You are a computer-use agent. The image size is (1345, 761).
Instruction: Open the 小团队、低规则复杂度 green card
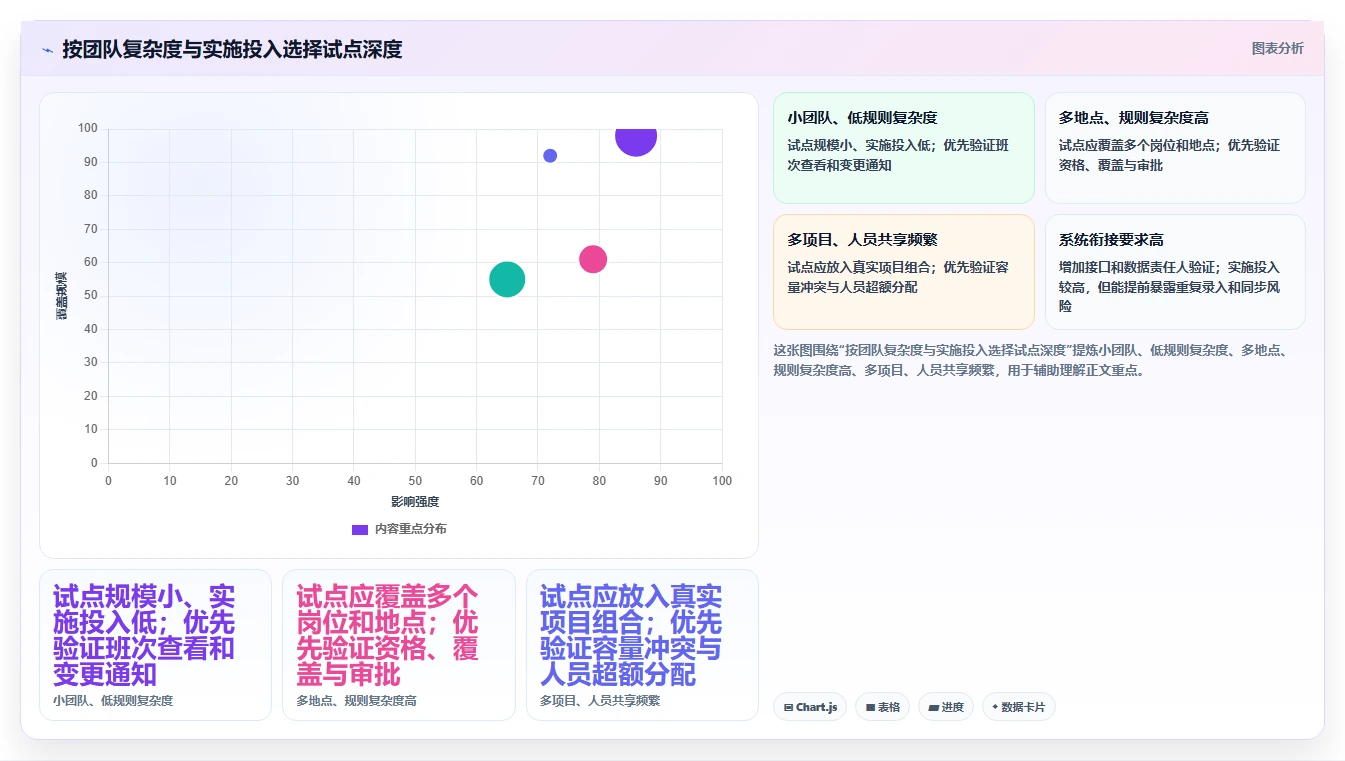(903, 148)
